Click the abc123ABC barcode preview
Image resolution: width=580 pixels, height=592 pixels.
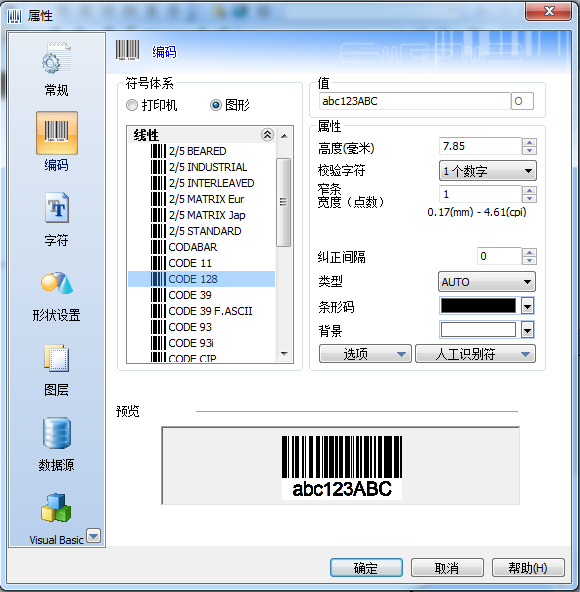click(x=342, y=467)
